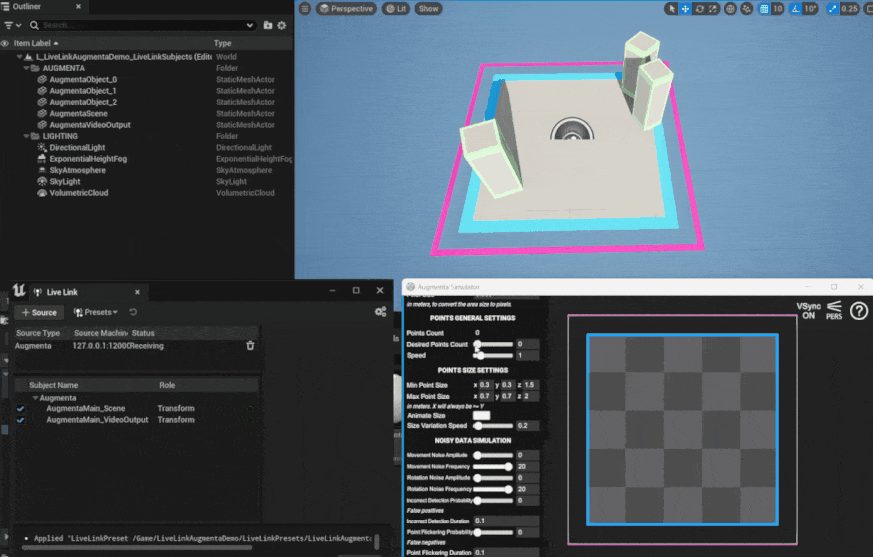Image resolution: width=873 pixels, height=557 pixels.
Task: Select the Augmenta source row
Action: tap(135, 346)
